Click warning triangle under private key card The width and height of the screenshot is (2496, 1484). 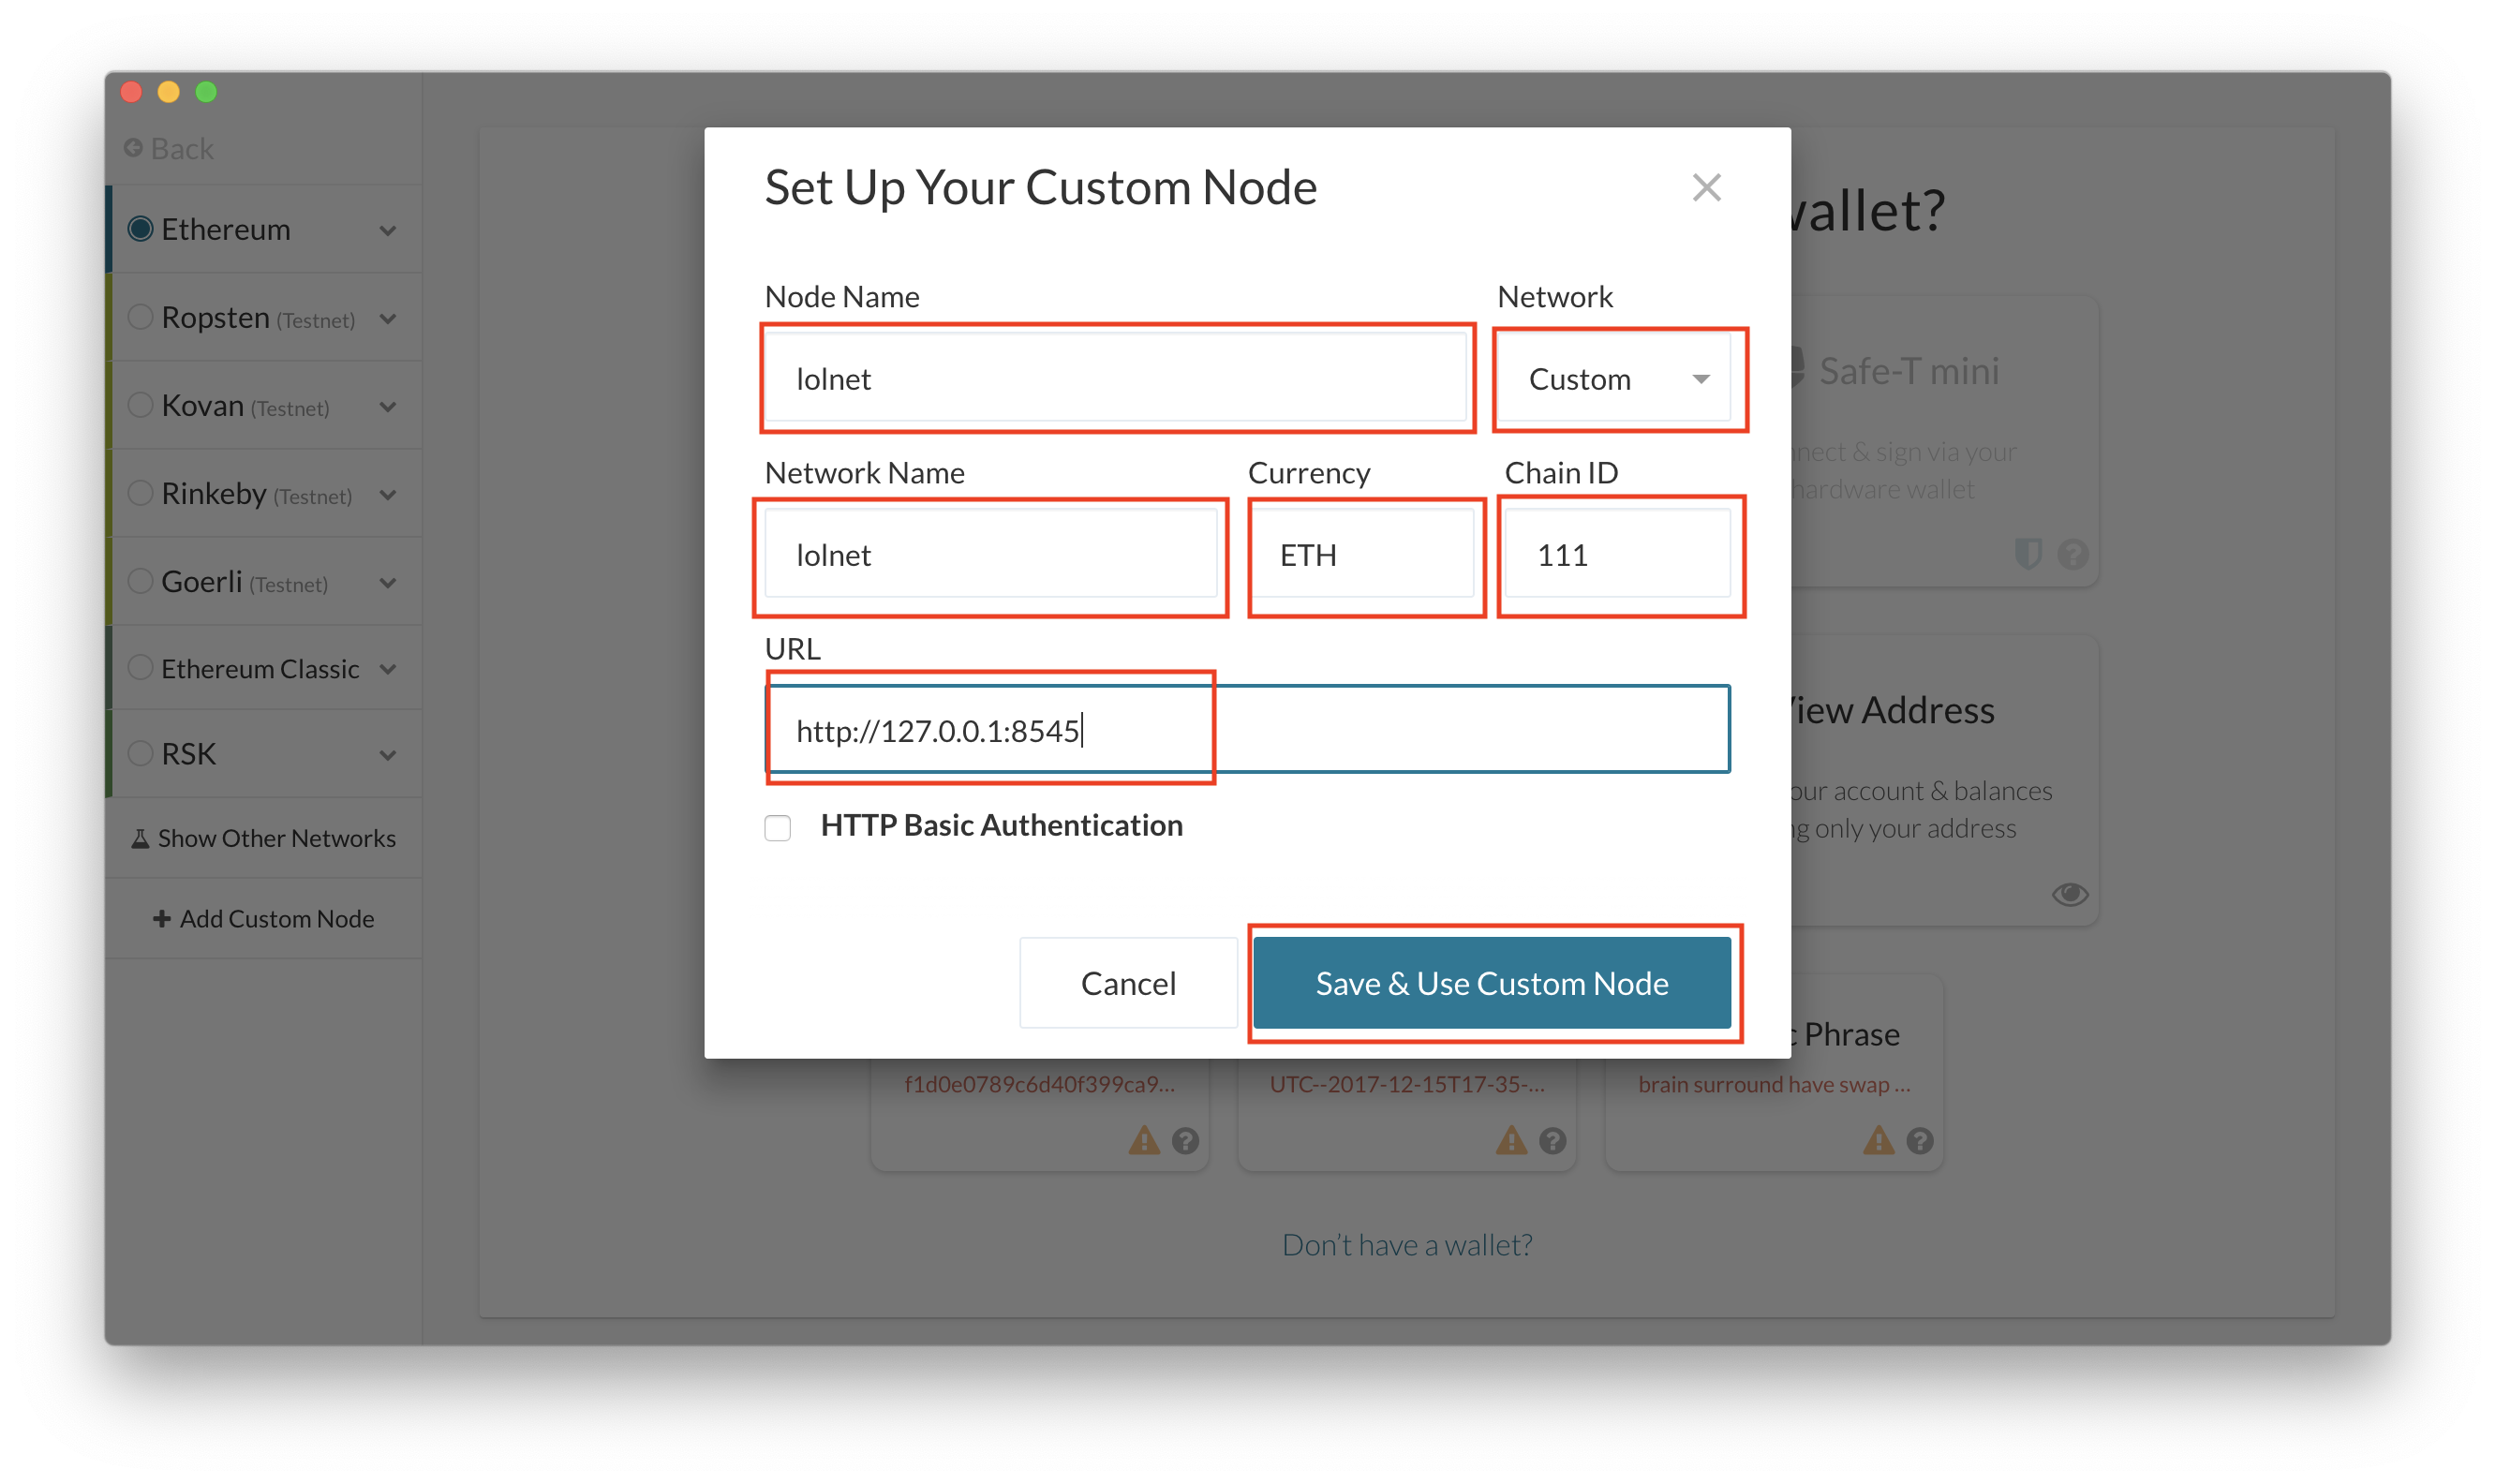tap(1143, 1140)
